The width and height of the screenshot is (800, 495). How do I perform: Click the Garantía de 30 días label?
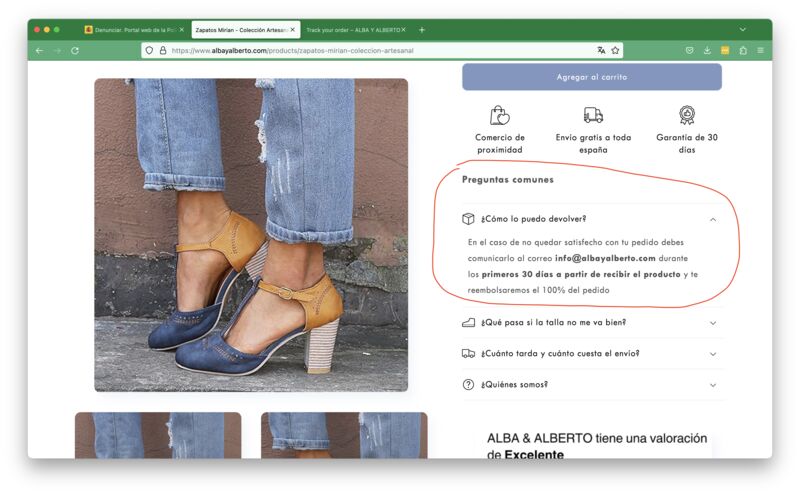click(687, 143)
